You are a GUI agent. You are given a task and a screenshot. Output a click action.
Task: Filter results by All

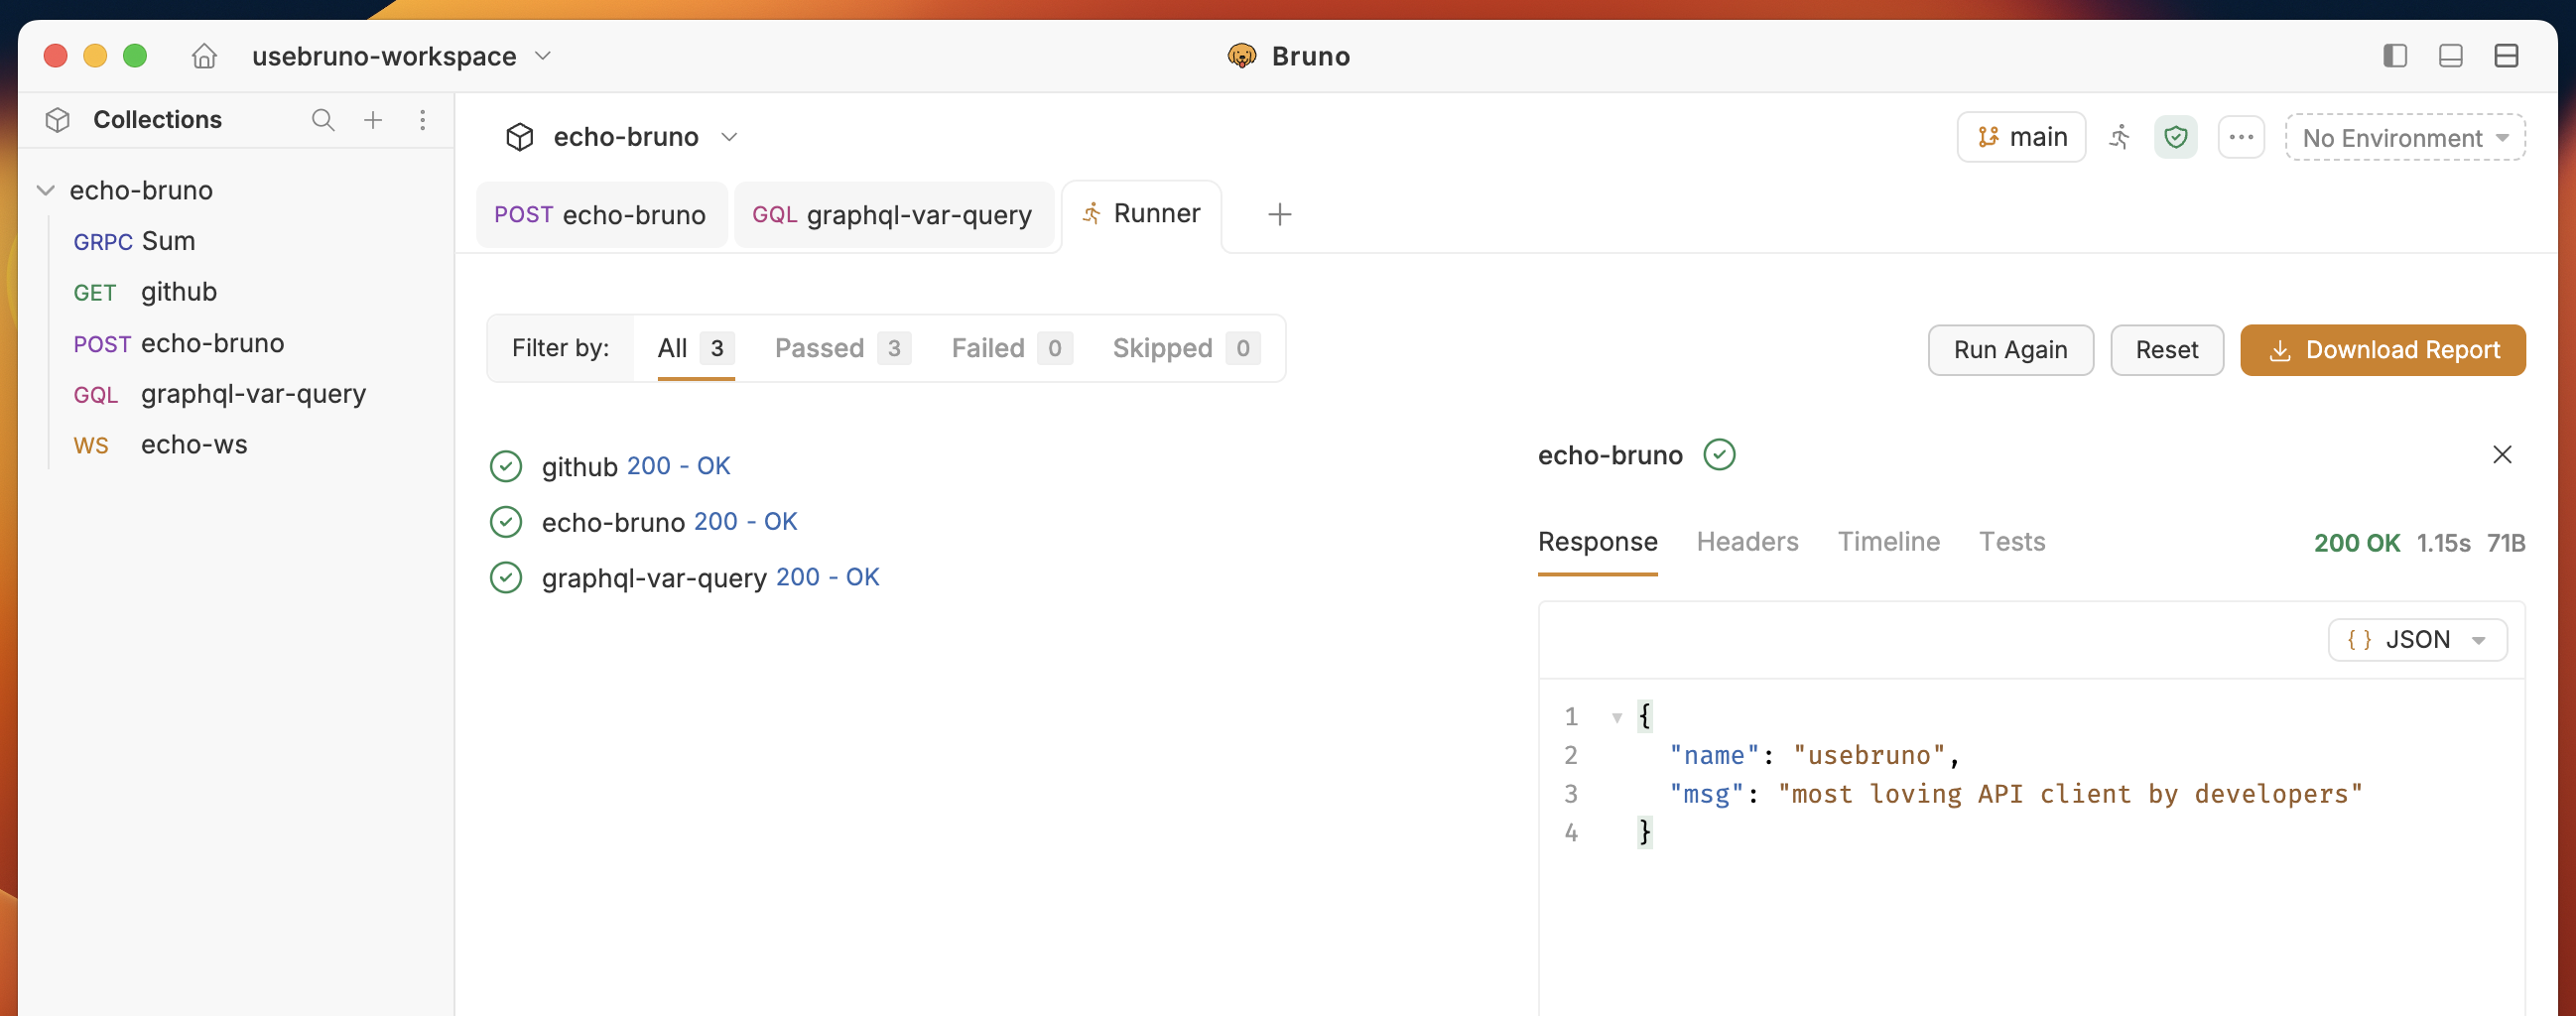(x=696, y=348)
